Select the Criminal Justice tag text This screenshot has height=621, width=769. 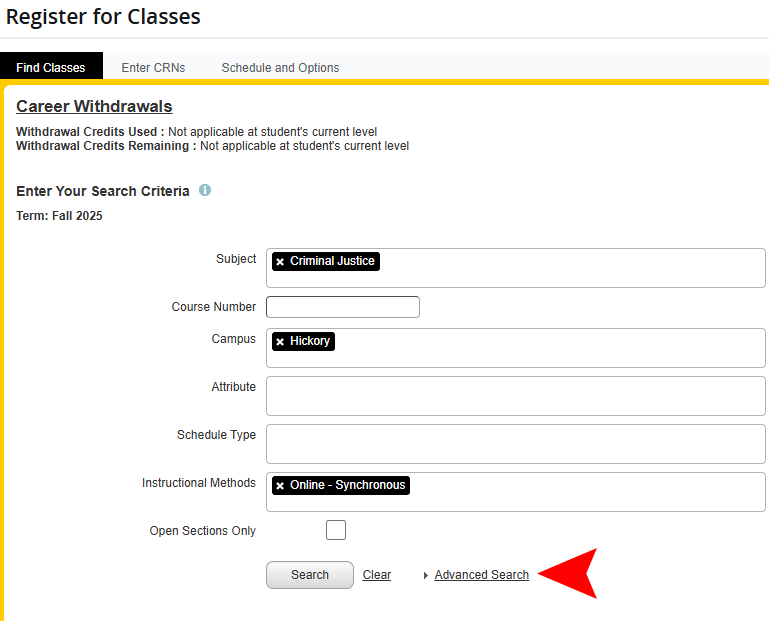pyautogui.click(x=332, y=261)
